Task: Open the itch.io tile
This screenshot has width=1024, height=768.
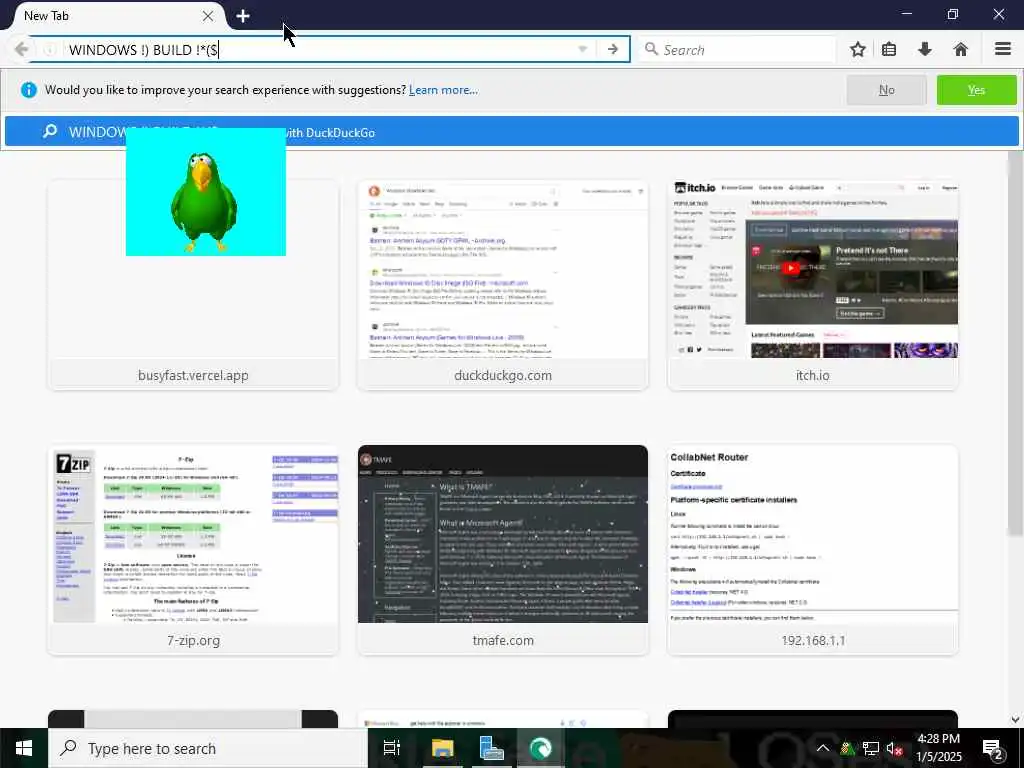Action: (813, 285)
